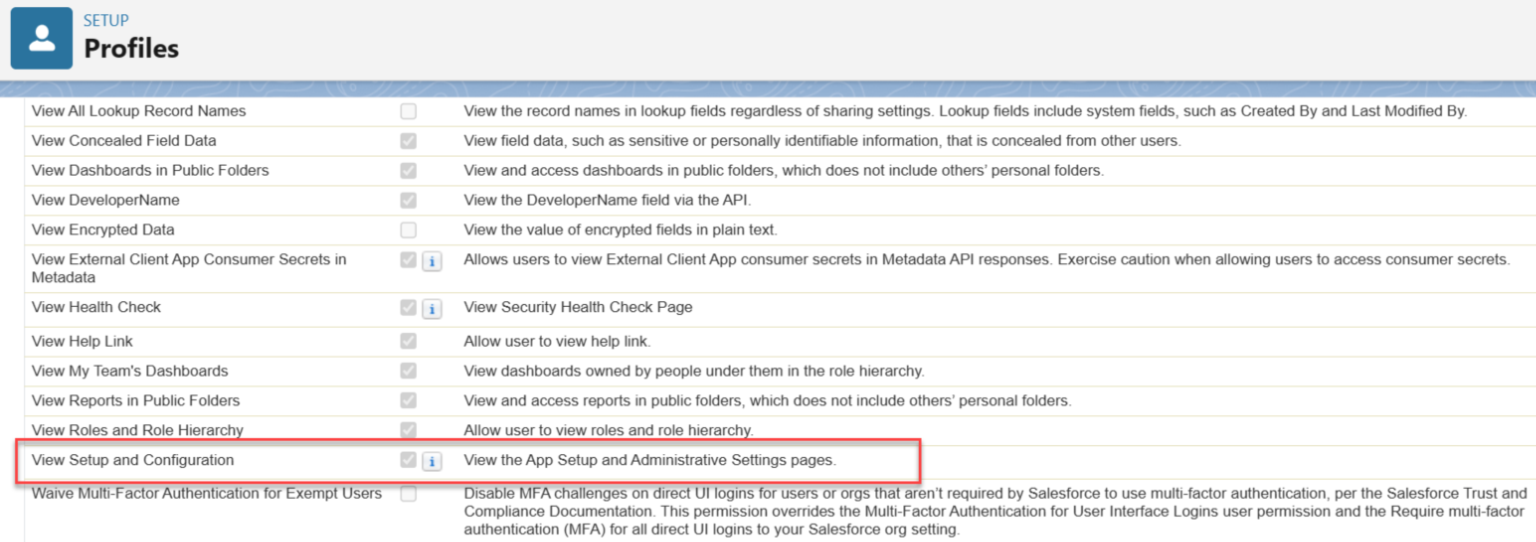Click description about accessing reports in public folders

767,401
